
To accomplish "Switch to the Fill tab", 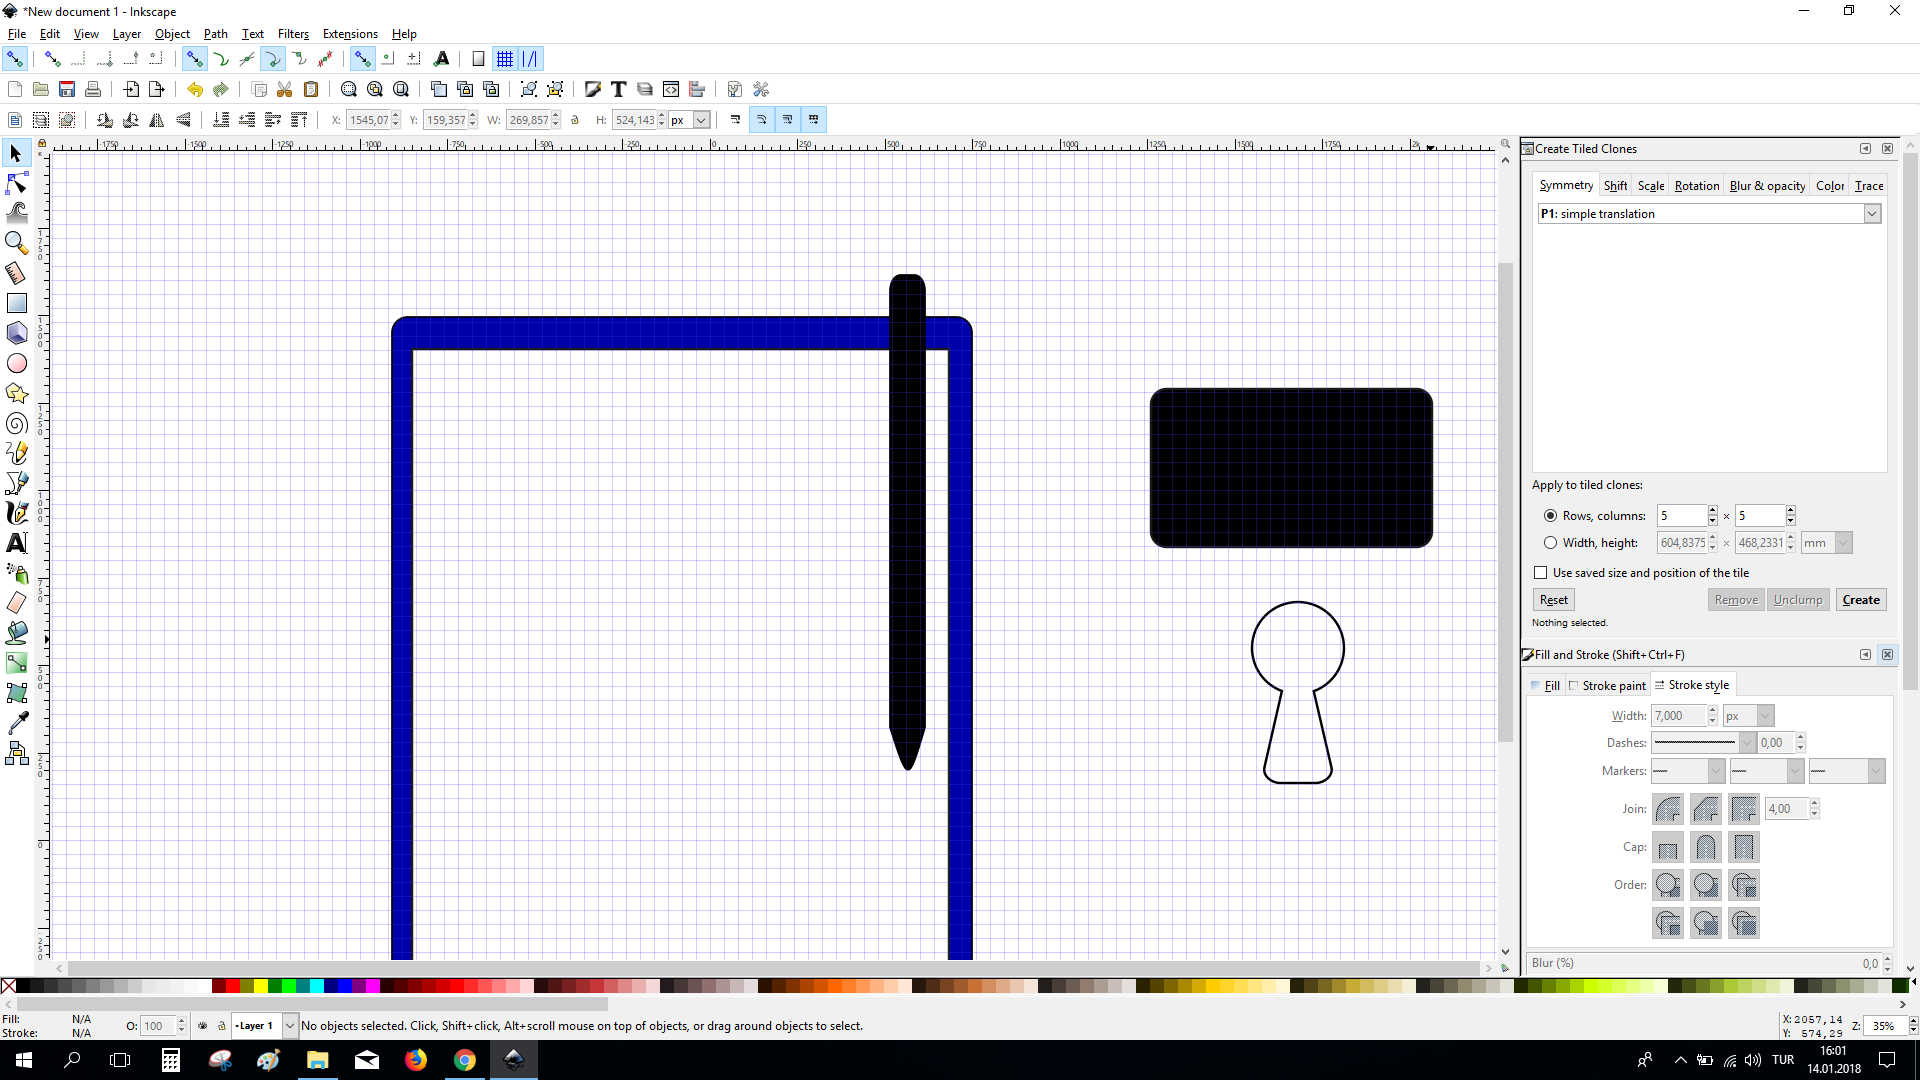I will tap(1546, 686).
